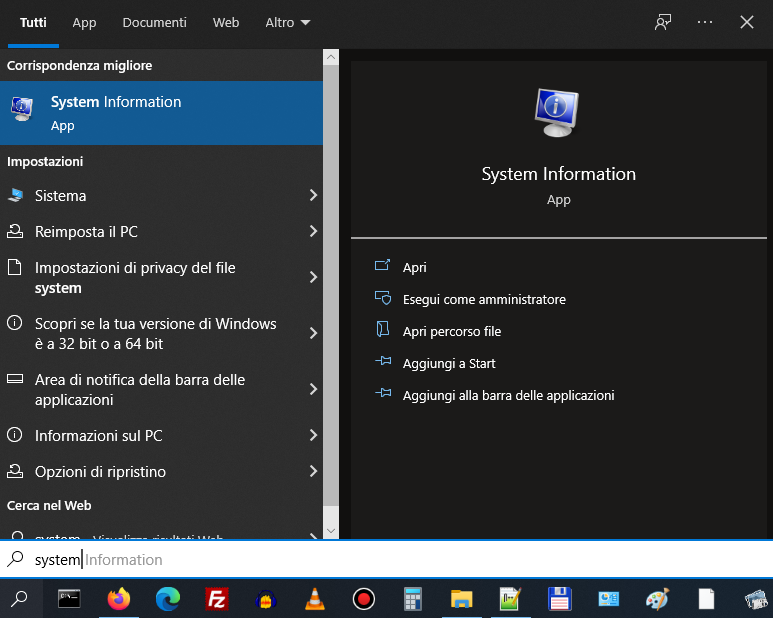Switch to the Web tab
The image size is (773, 618).
point(226,23)
